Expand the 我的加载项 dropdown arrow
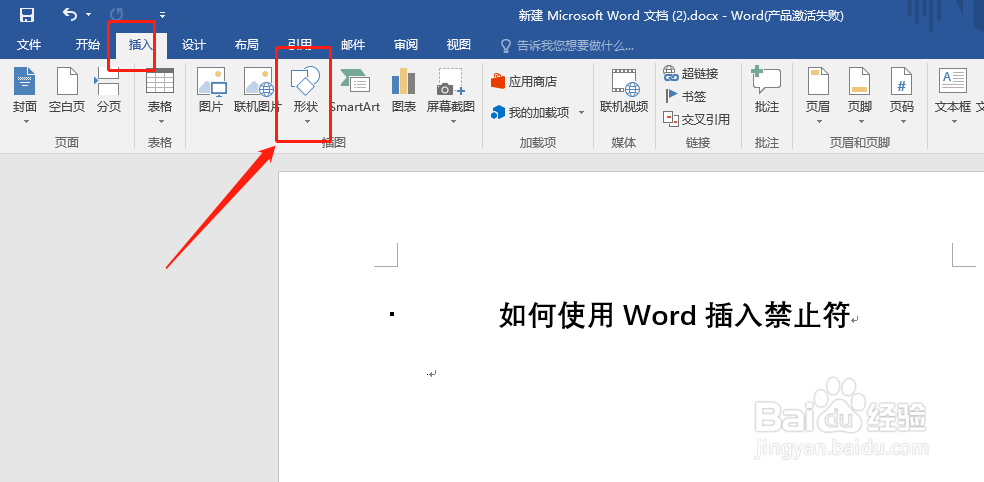Image resolution: width=984 pixels, height=482 pixels. coord(581,113)
